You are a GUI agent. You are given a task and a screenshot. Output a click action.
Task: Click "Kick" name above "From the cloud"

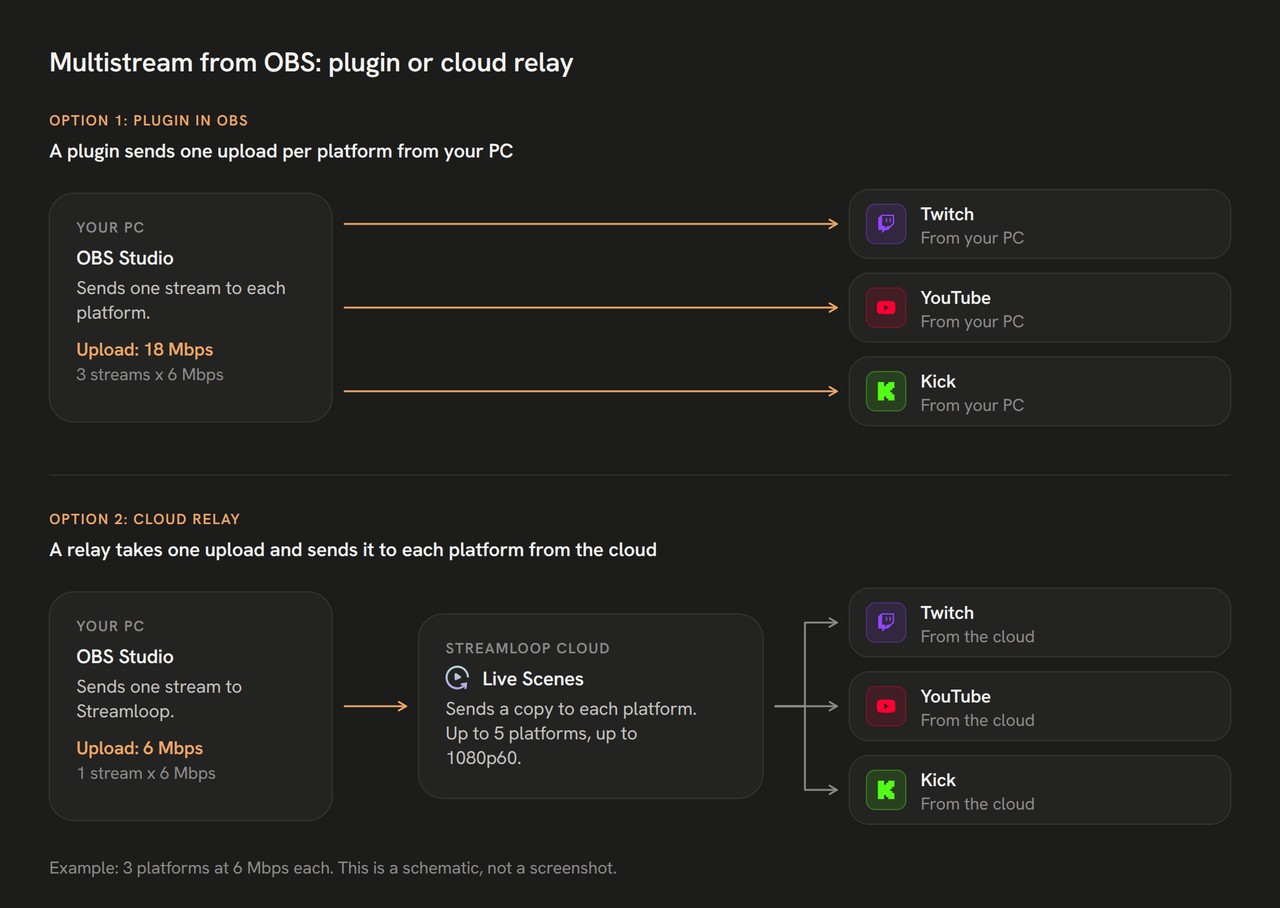(938, 780)
